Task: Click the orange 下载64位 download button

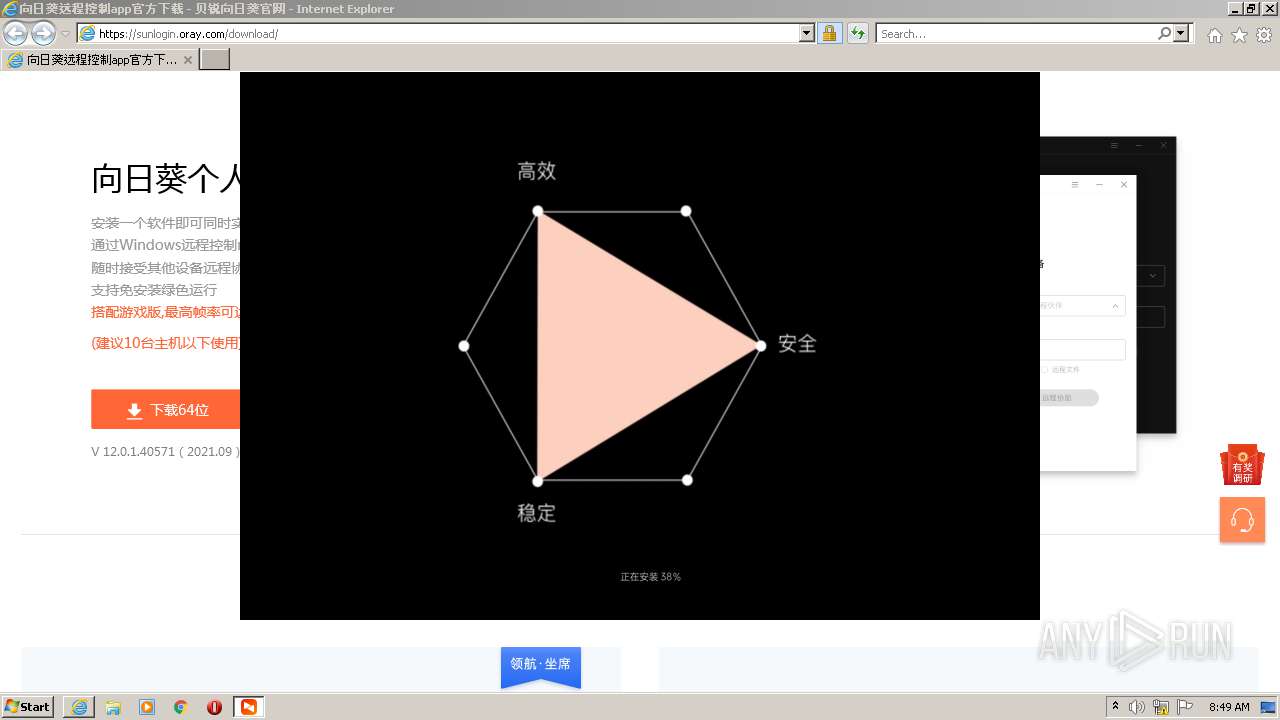Action: click(x=166, y=410)
